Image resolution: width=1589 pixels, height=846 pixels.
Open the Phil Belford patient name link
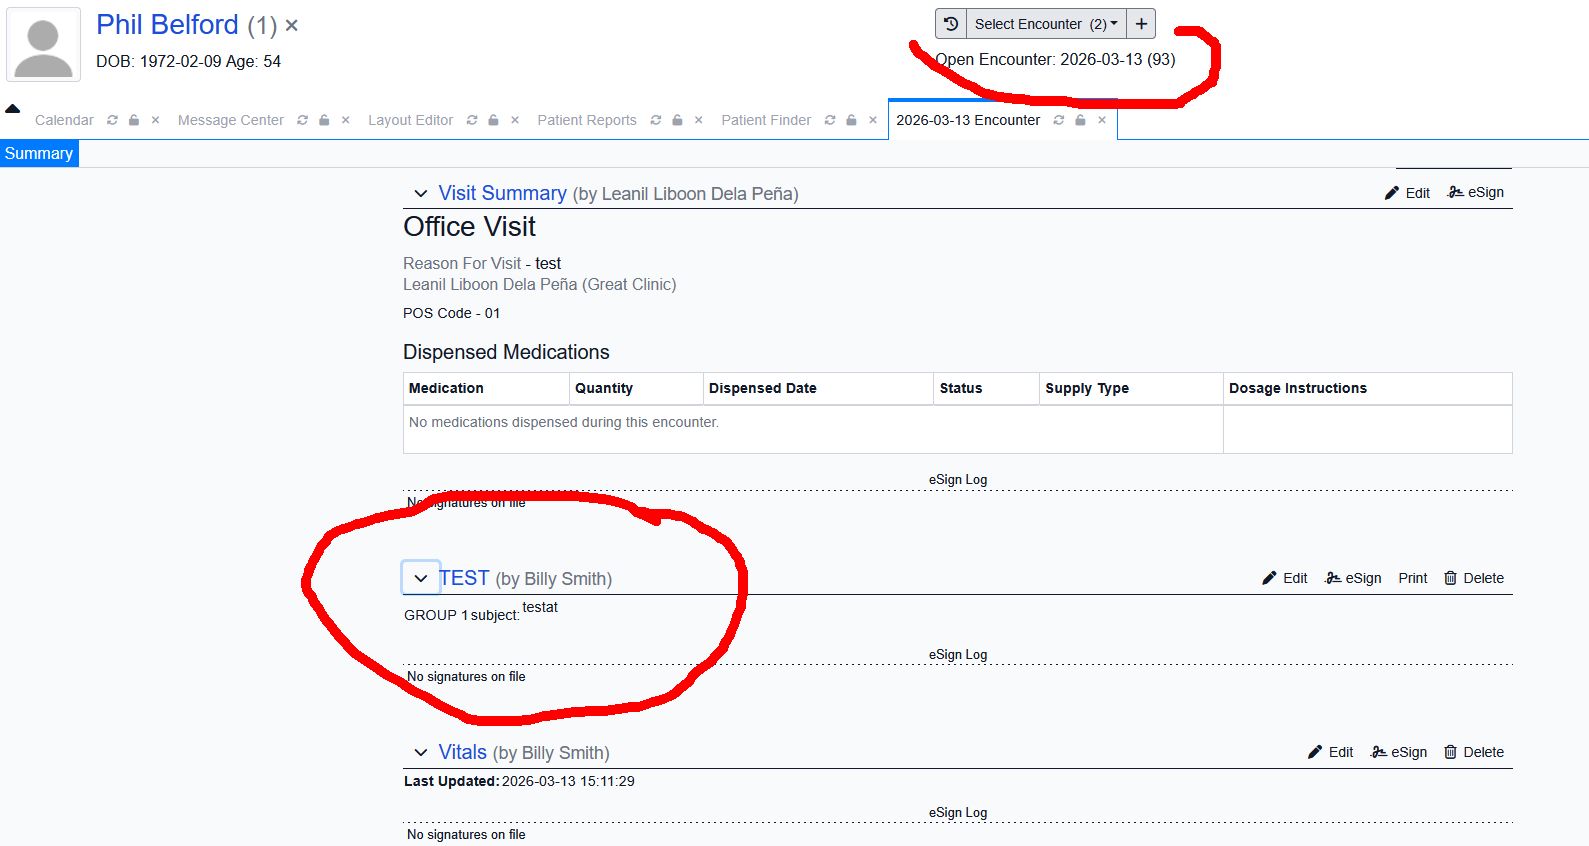167,25
